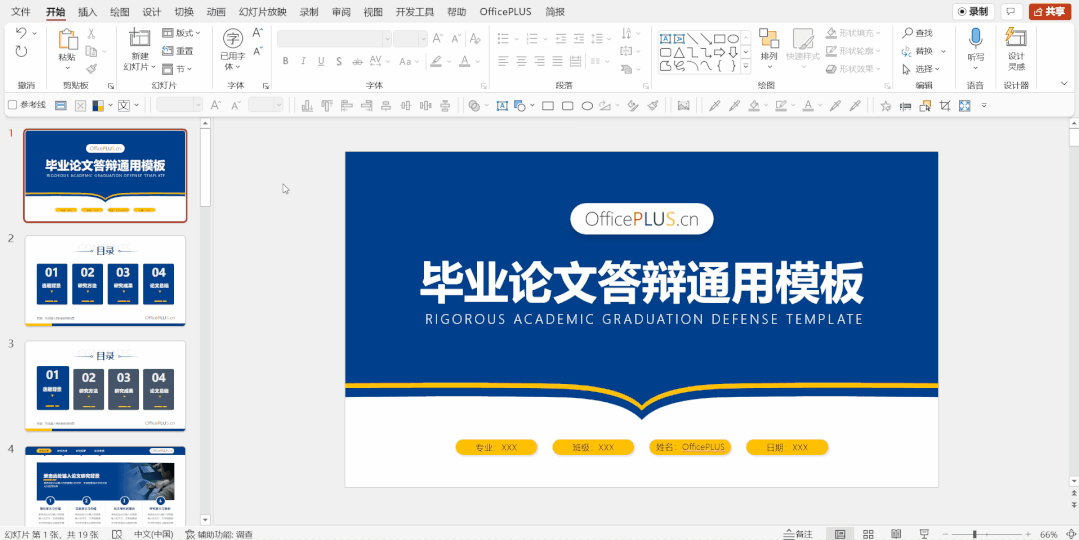Click rounded rectangle icon in quick toolbar
The image size is (1079, 540).
coord(568,106)
